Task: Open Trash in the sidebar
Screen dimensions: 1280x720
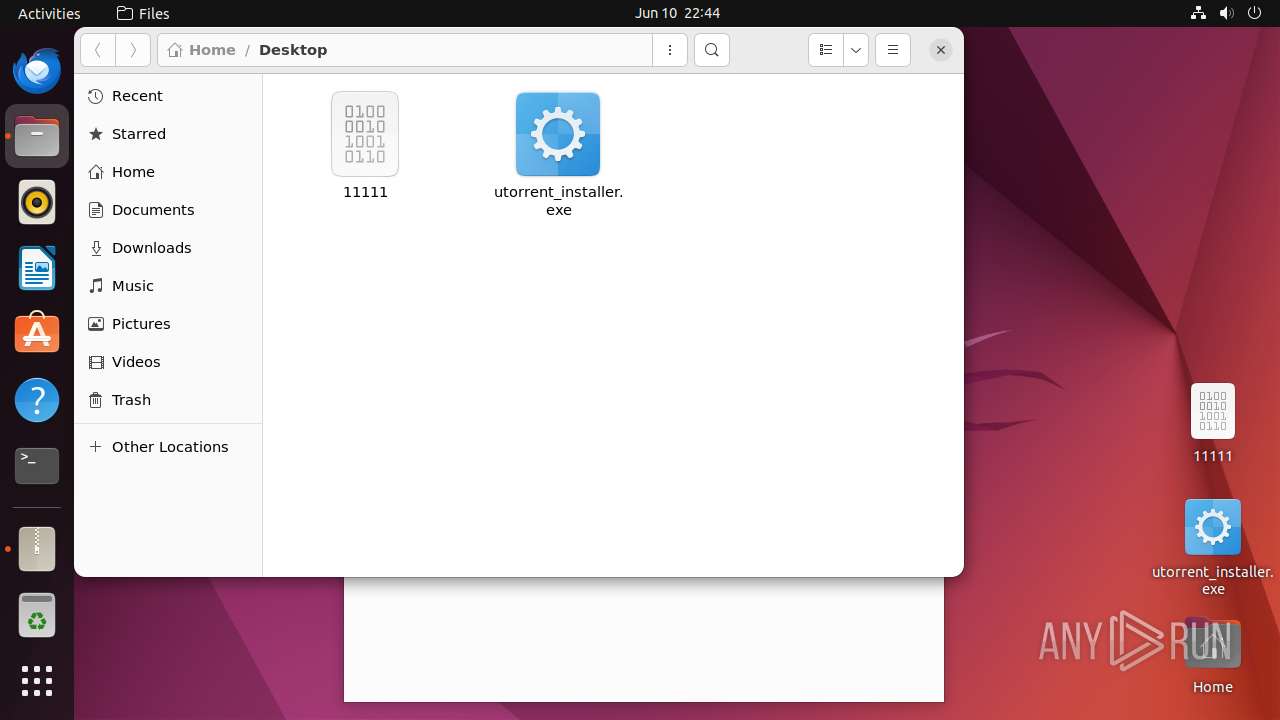Action: coord(168,400)
